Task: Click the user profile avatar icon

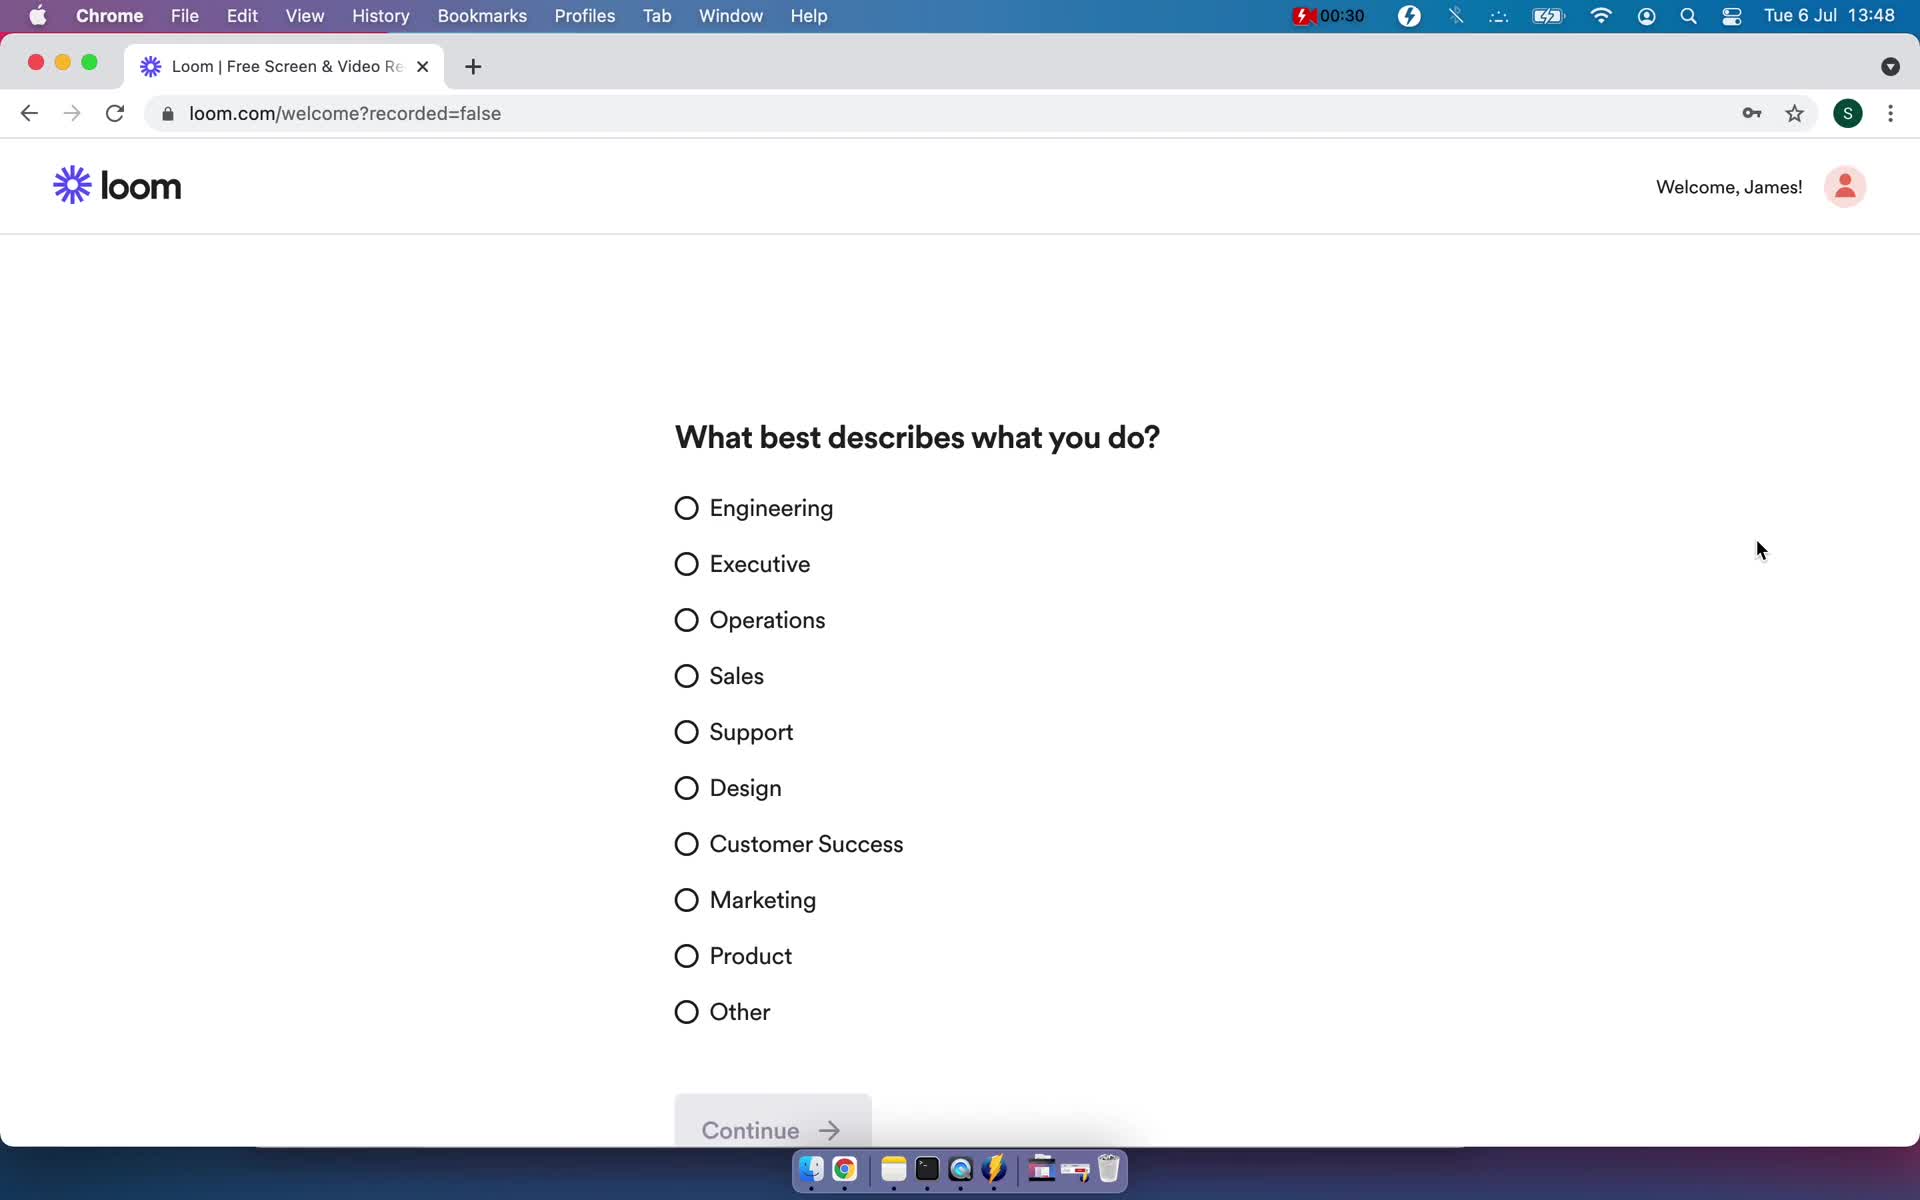Action: pos(1845,187)
